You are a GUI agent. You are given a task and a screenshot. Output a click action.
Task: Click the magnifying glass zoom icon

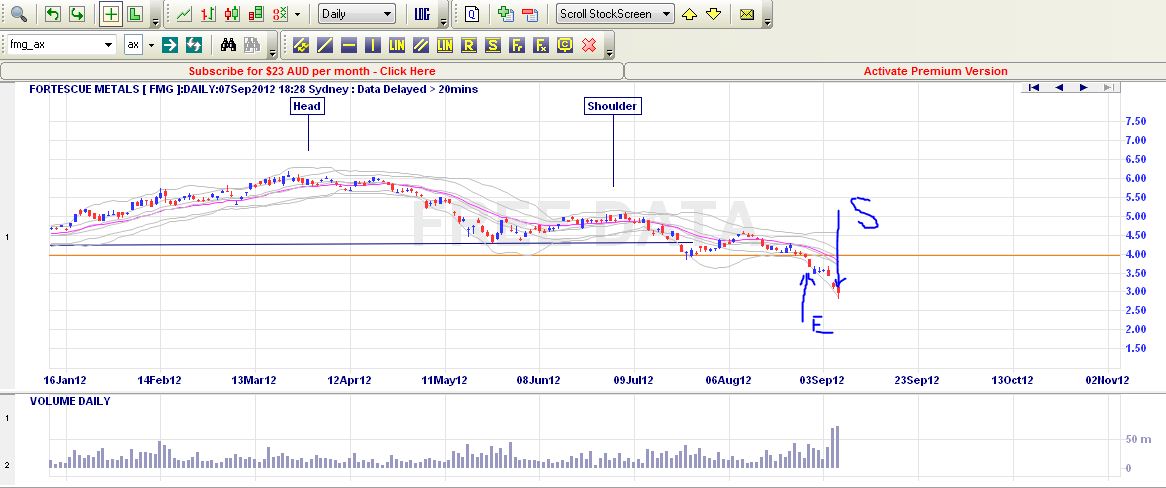tap(19, 13)
